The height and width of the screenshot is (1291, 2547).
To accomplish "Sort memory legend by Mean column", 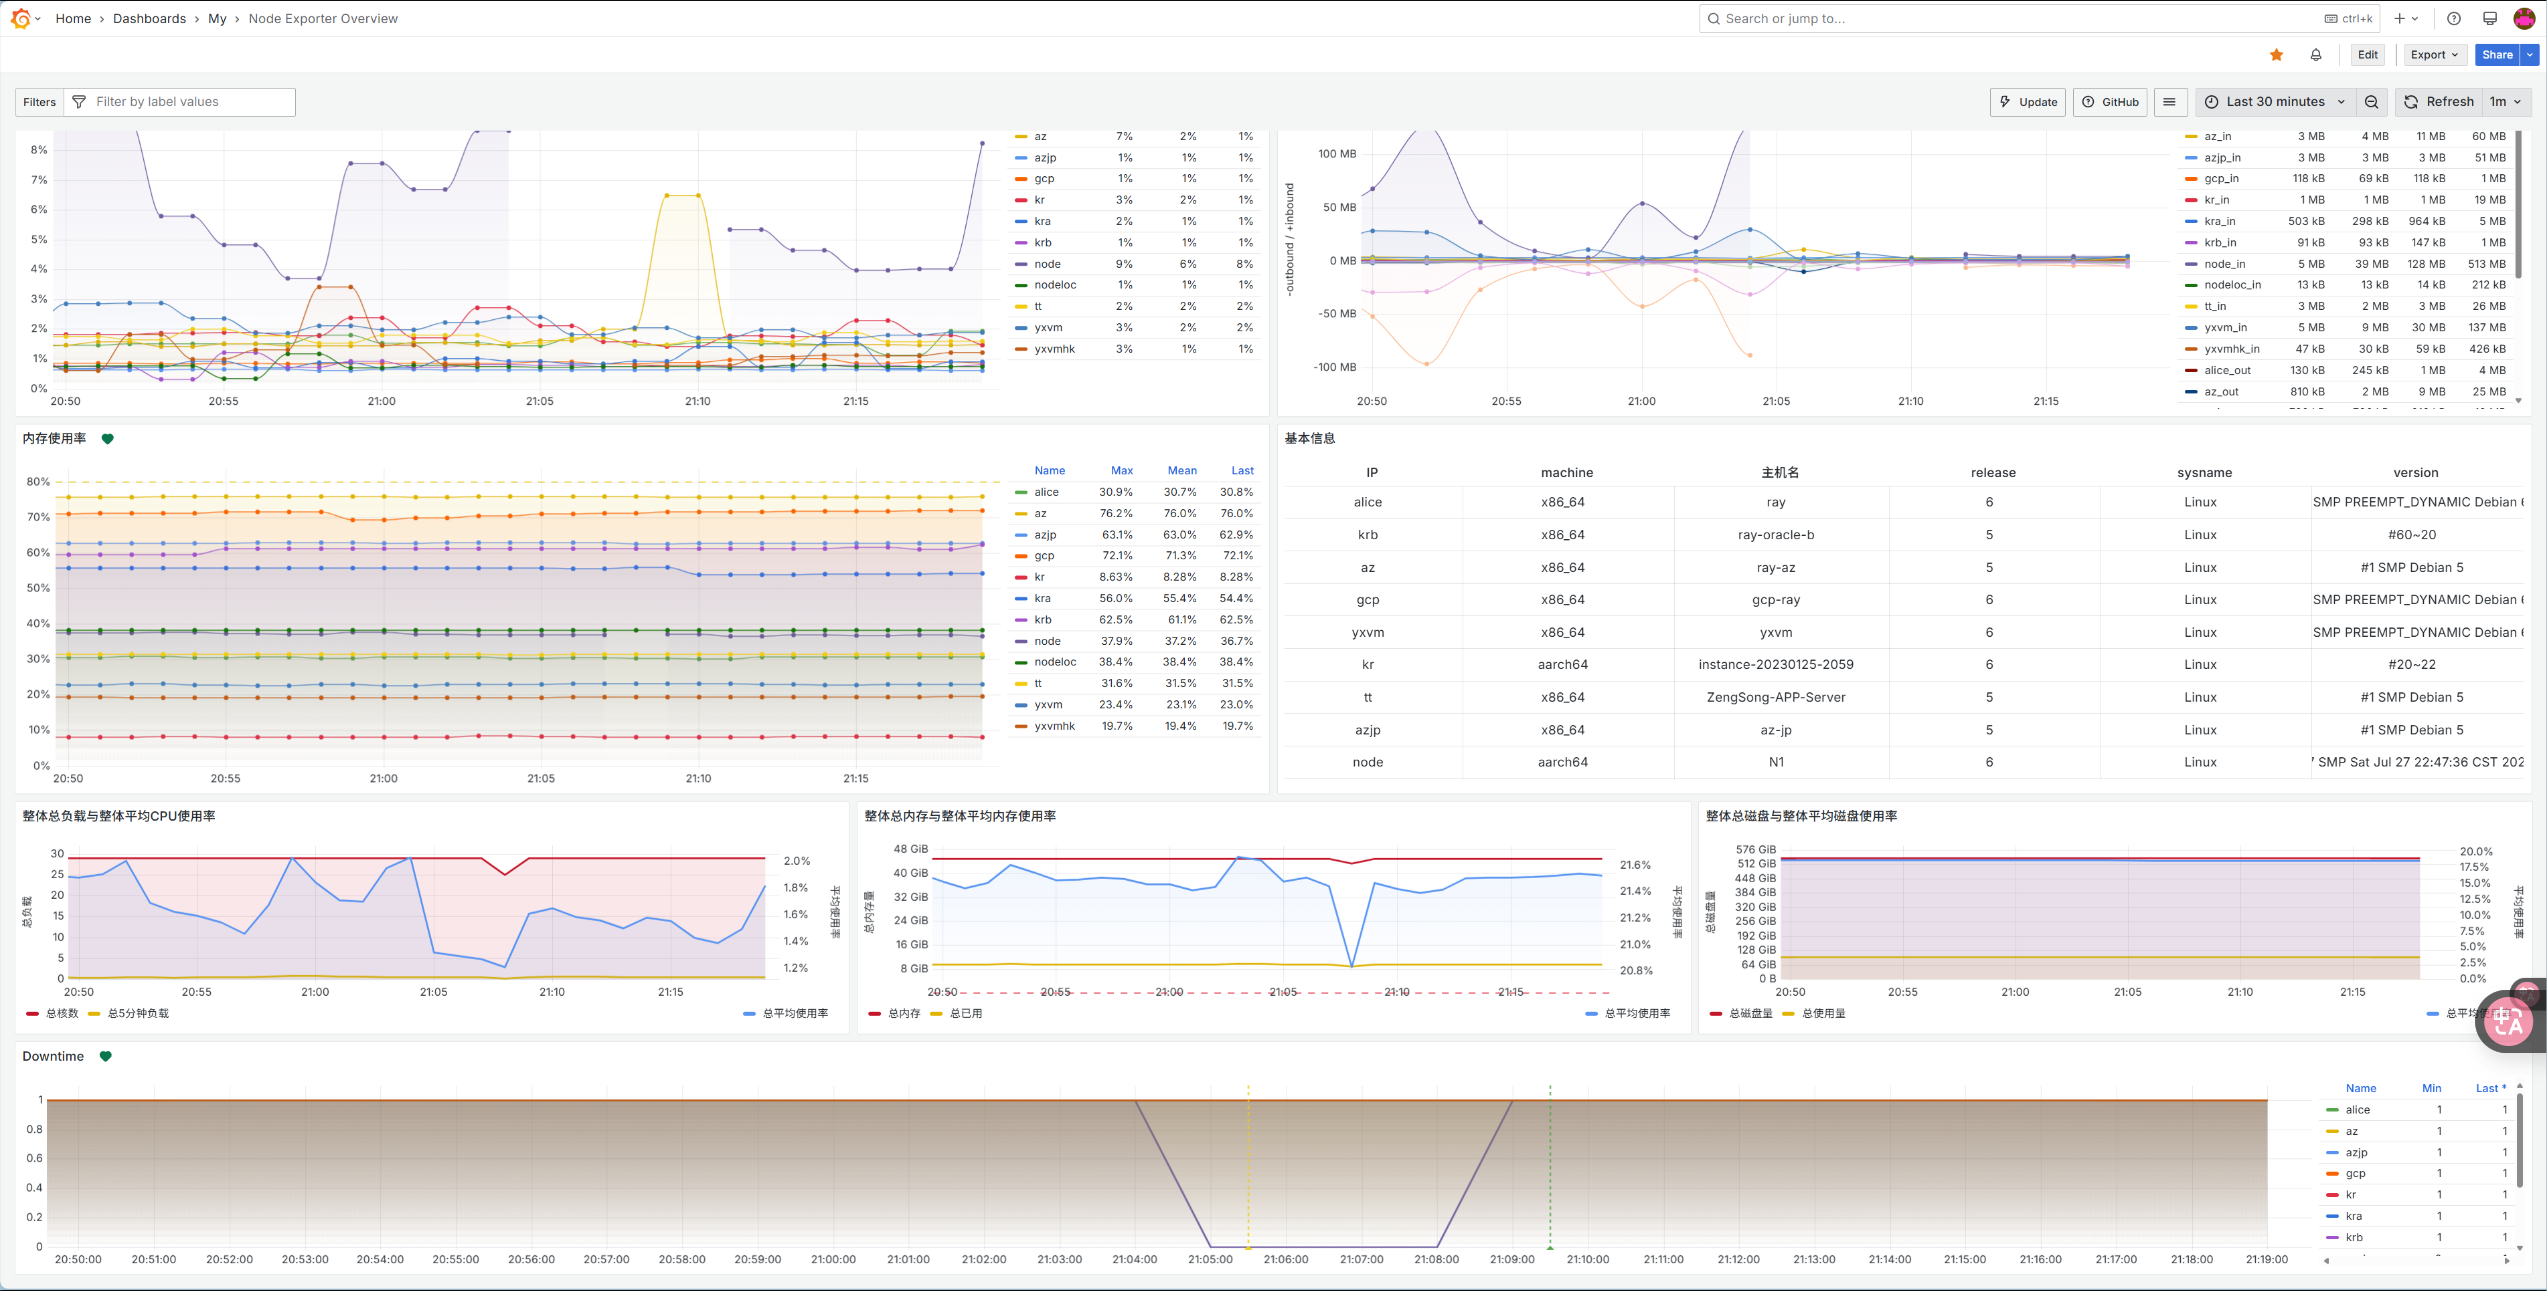I will click(1181, 470).
